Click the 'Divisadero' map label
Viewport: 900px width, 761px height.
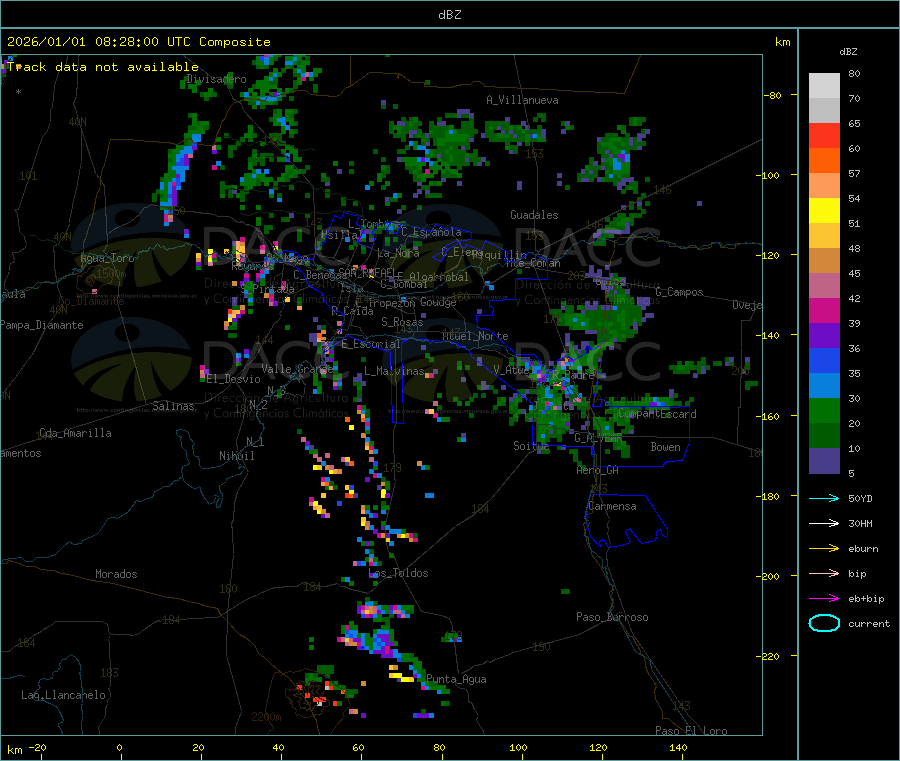click(216, 79)
